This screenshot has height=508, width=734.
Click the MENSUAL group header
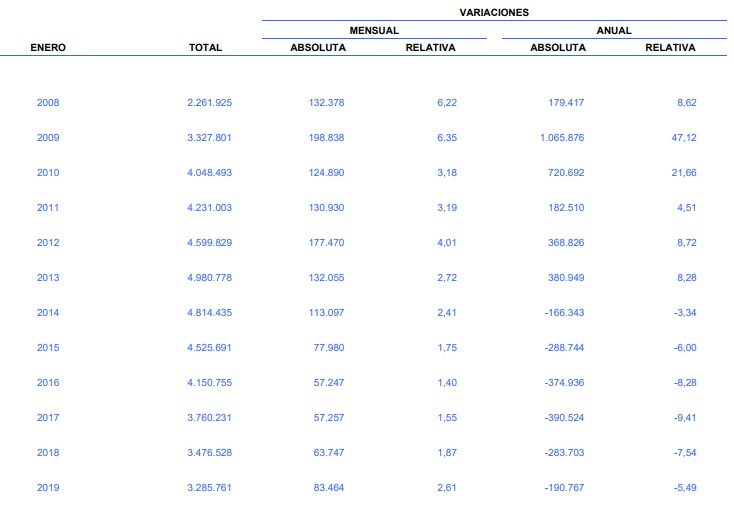point(374,30)
